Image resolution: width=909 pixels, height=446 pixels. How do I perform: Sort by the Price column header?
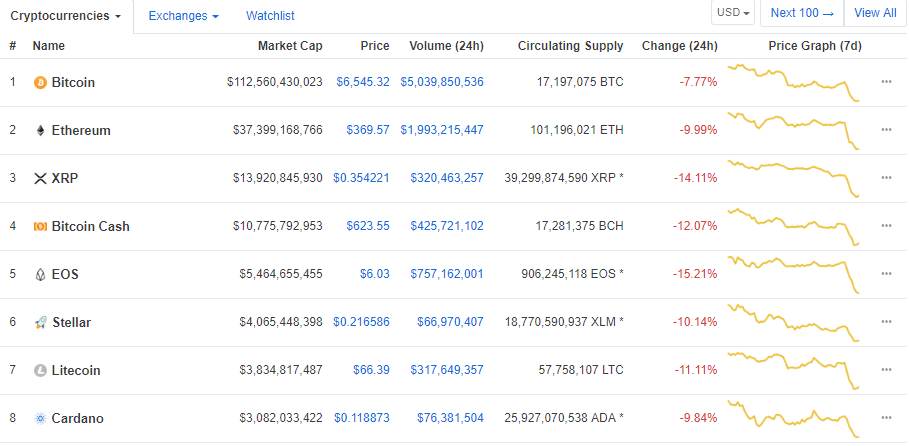(374, 46)
